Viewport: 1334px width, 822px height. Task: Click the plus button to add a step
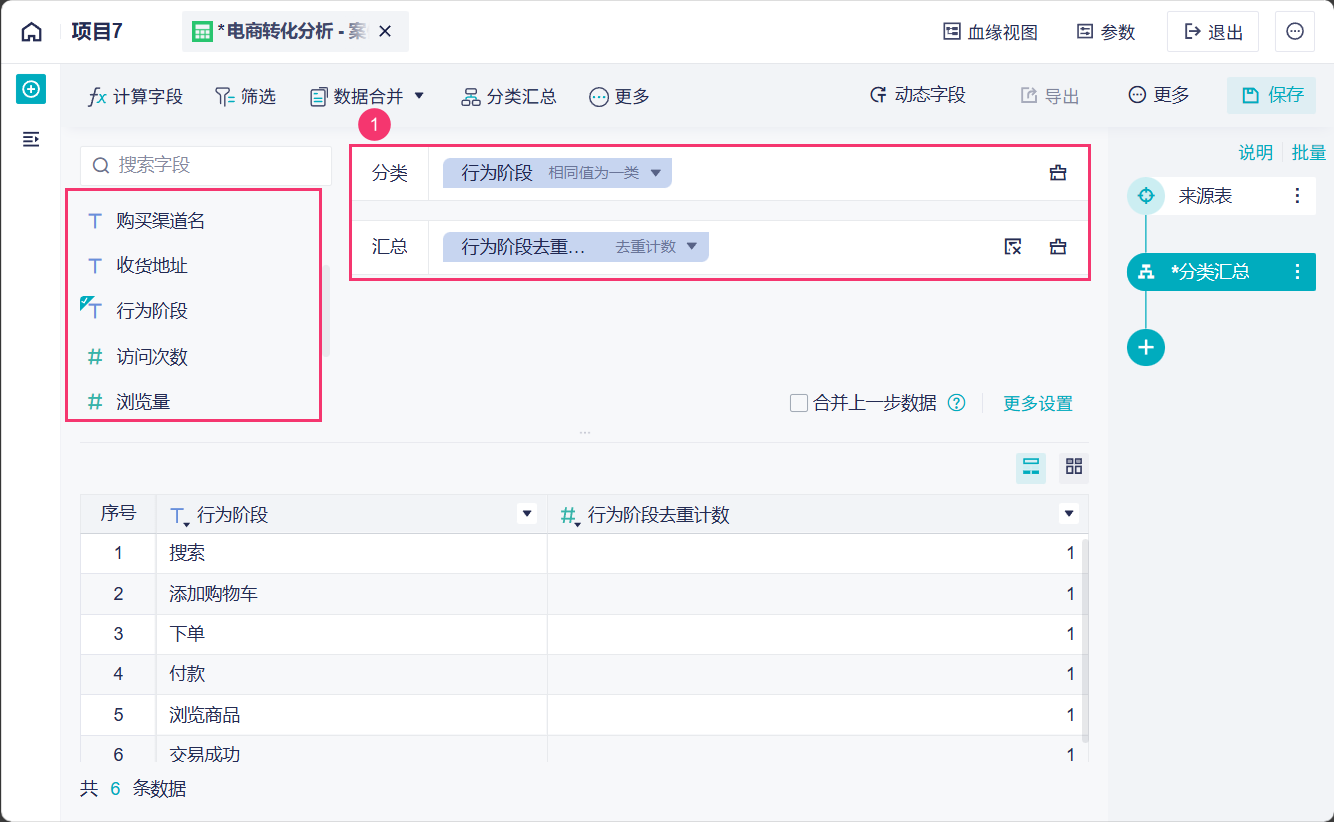[x=1146, y=347]
